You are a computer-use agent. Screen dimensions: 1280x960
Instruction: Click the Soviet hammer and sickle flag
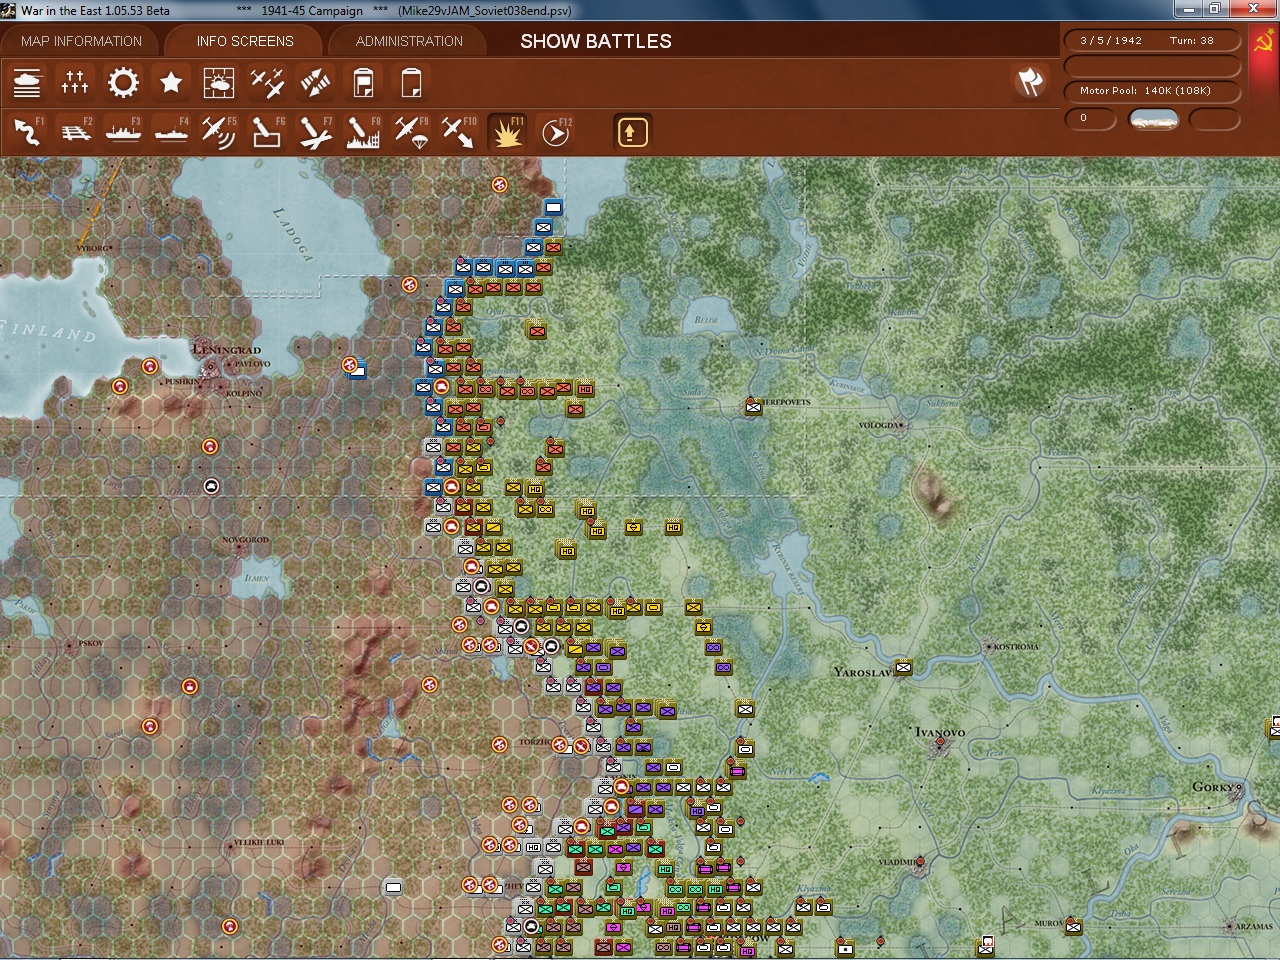click(x=1264, y=42)
